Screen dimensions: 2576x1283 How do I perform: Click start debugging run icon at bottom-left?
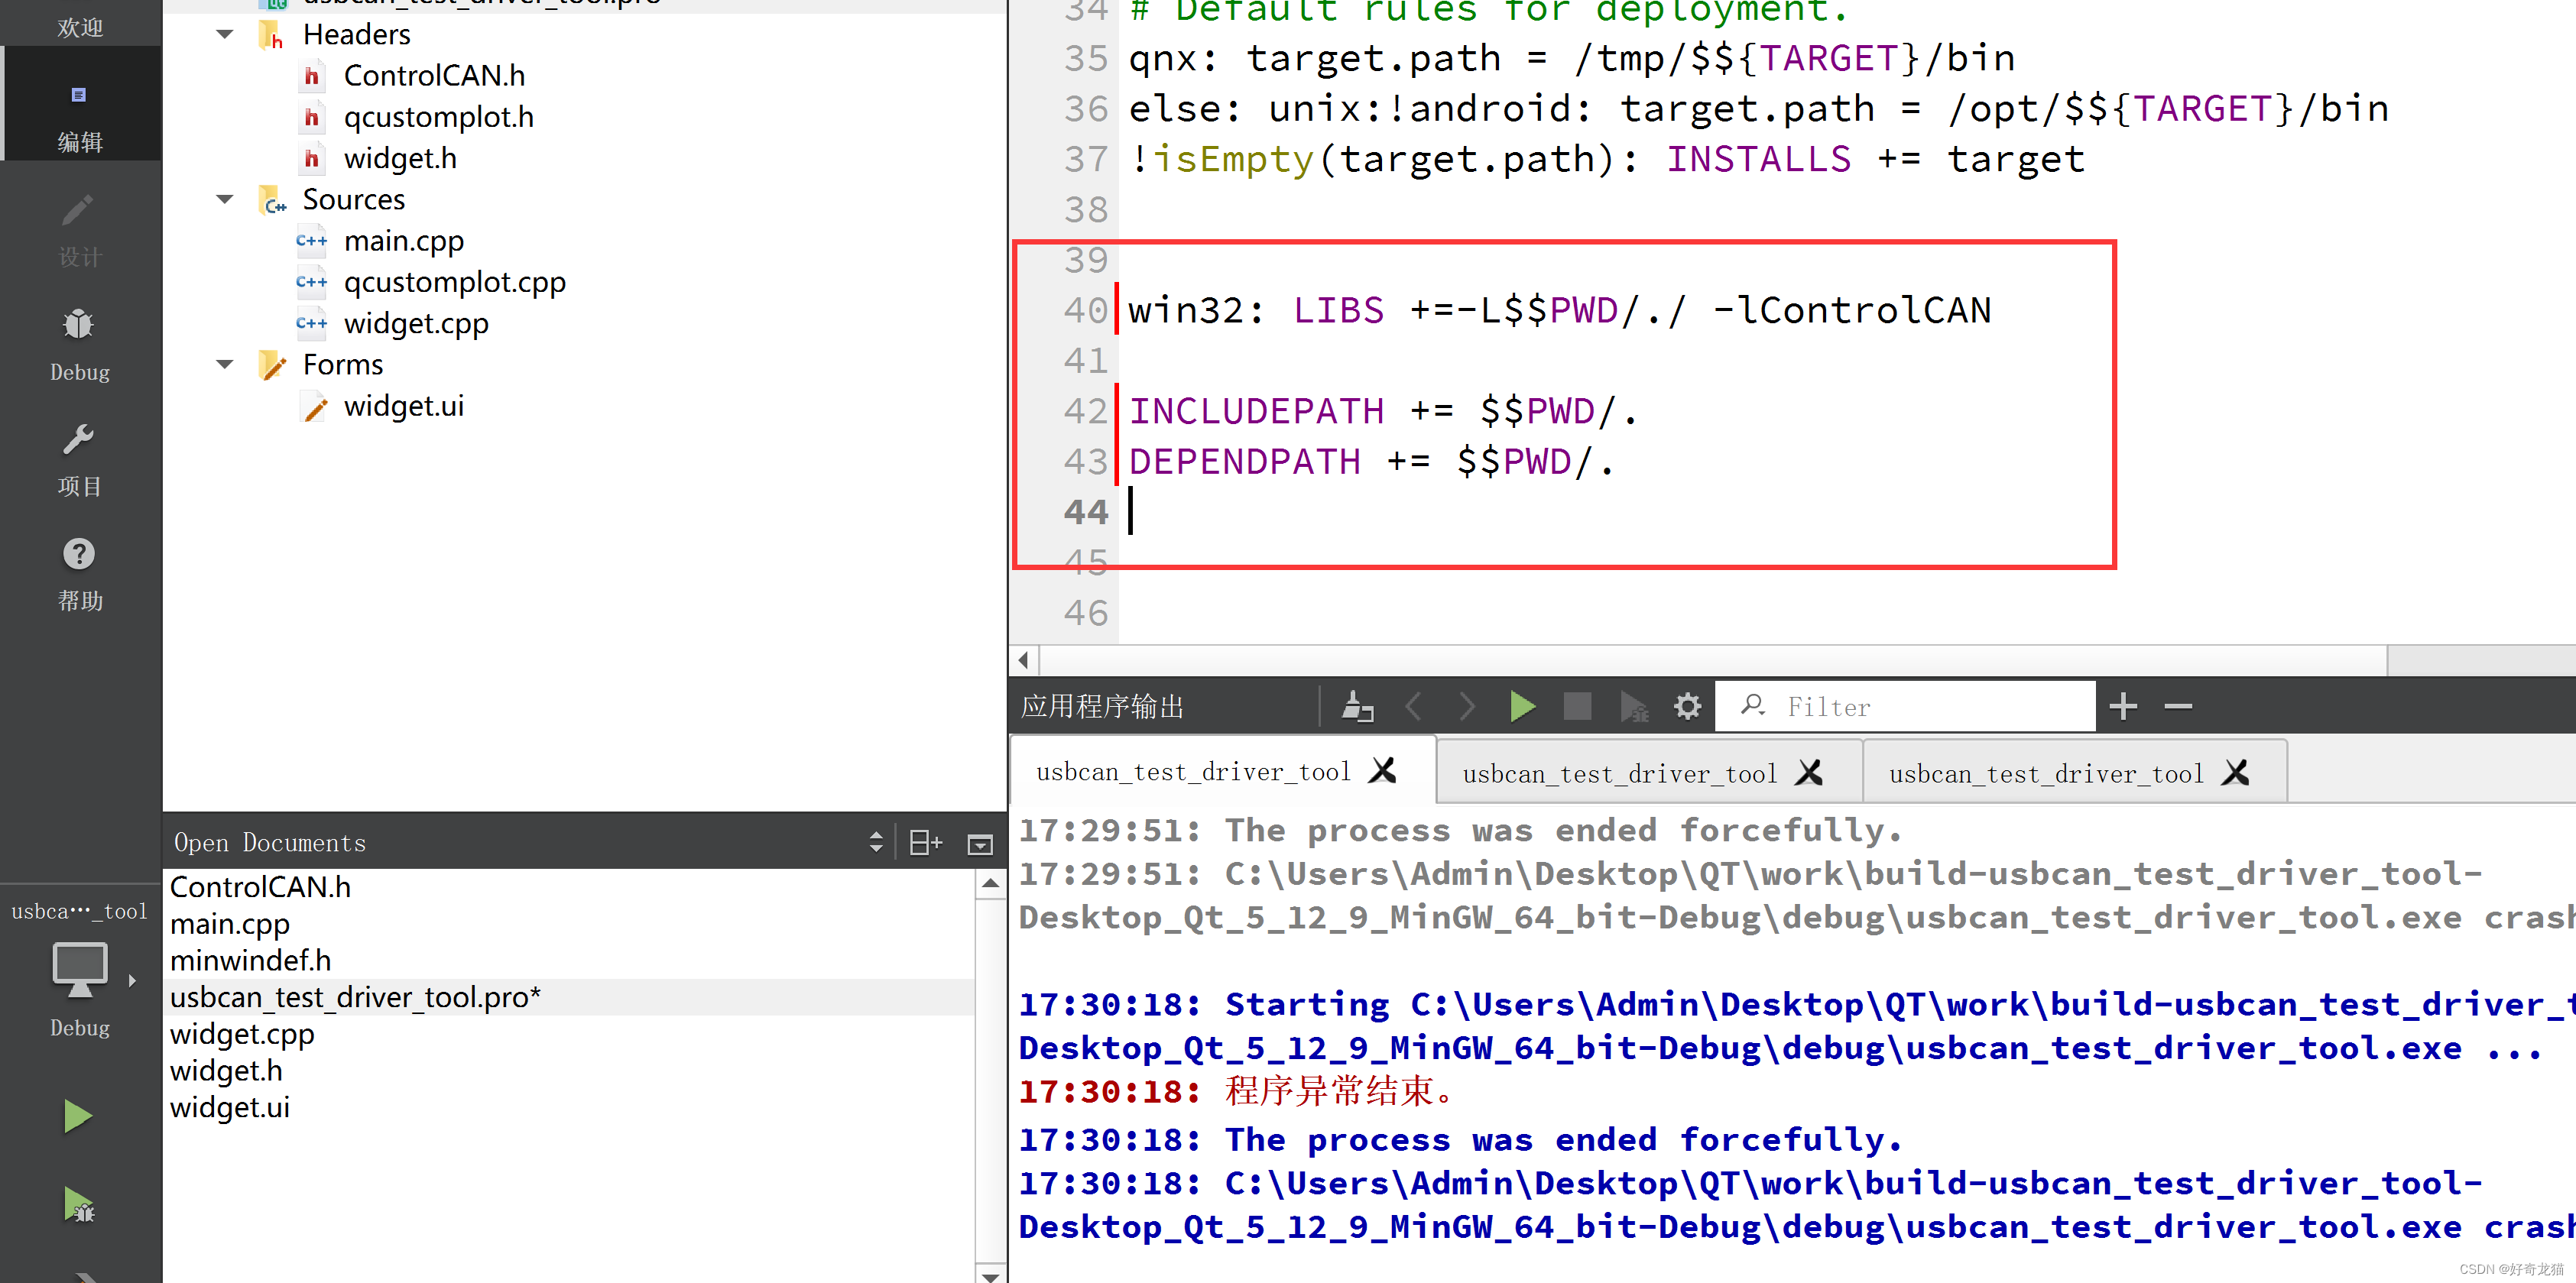coord(79,1204)
